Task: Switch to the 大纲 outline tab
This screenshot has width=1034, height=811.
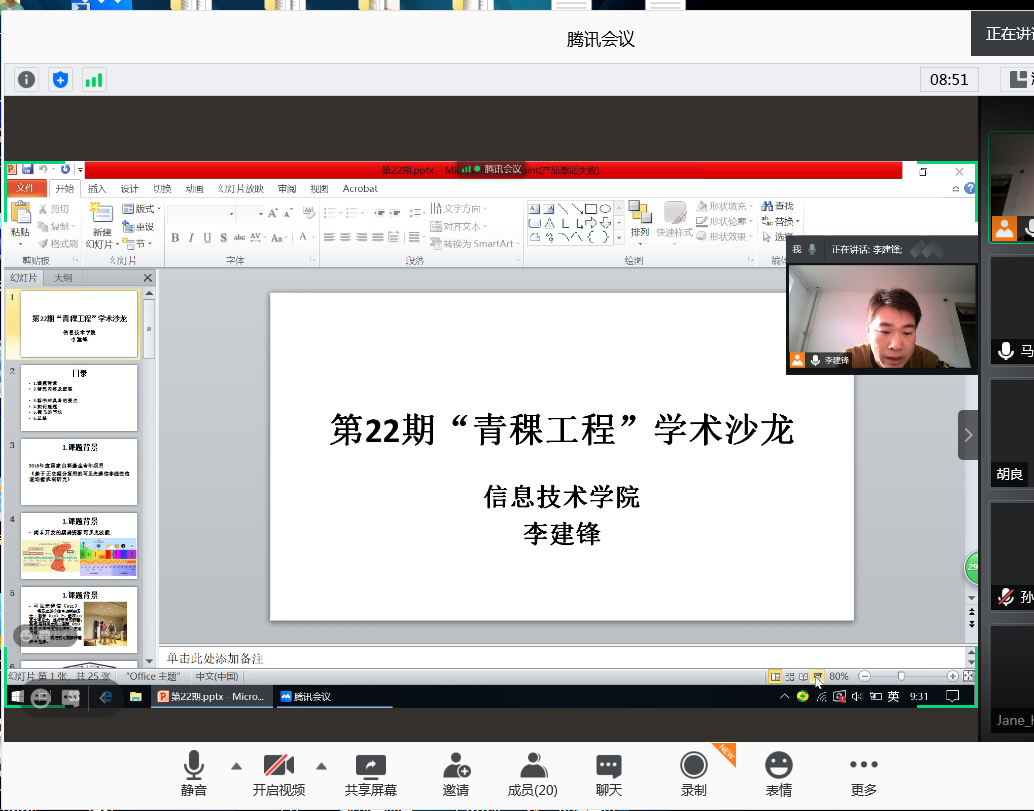Action: click(63, 278)
